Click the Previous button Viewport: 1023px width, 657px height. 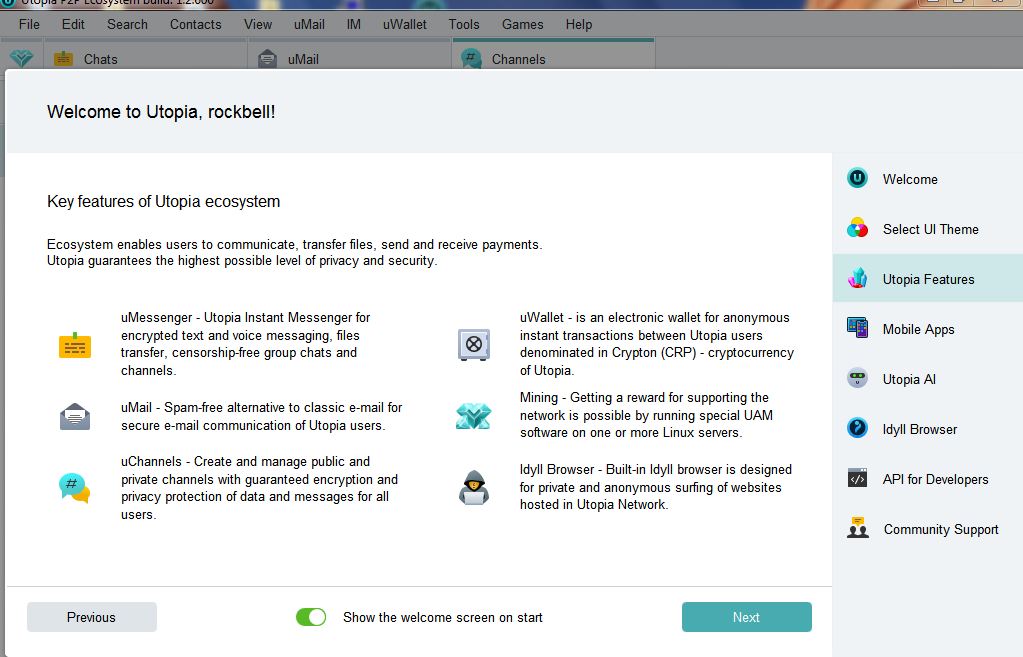91,617
